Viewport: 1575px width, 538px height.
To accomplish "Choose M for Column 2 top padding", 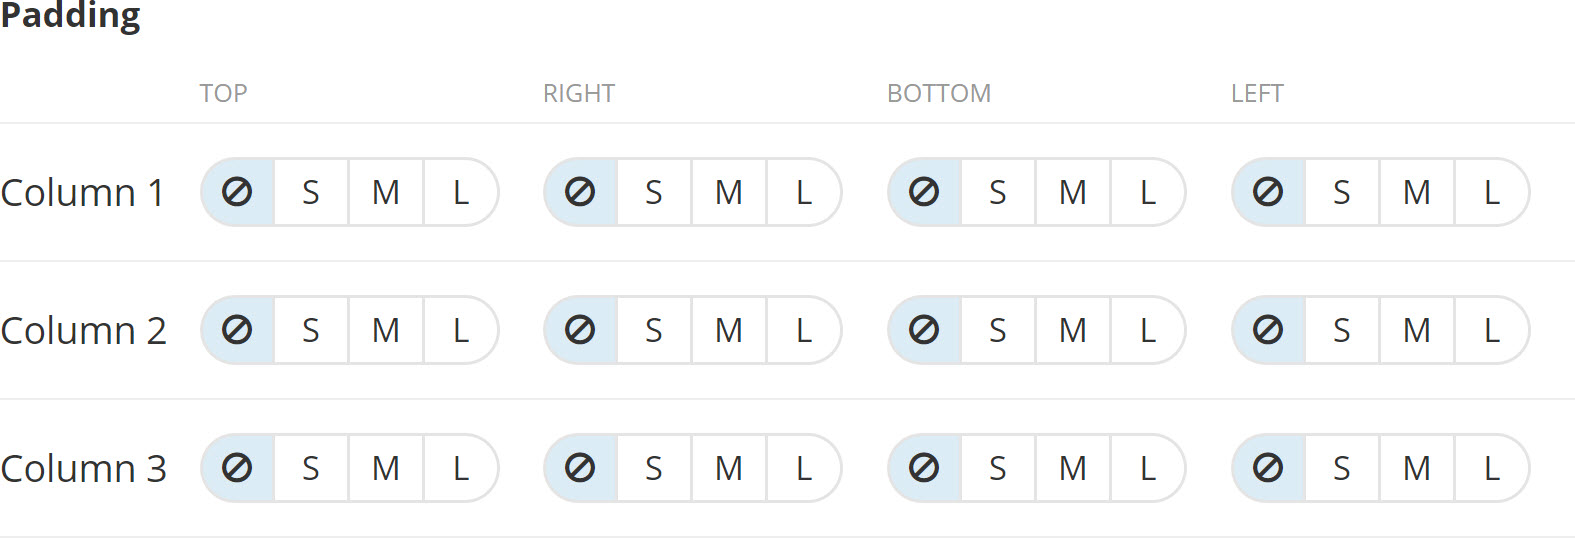I will pos(386,330).
